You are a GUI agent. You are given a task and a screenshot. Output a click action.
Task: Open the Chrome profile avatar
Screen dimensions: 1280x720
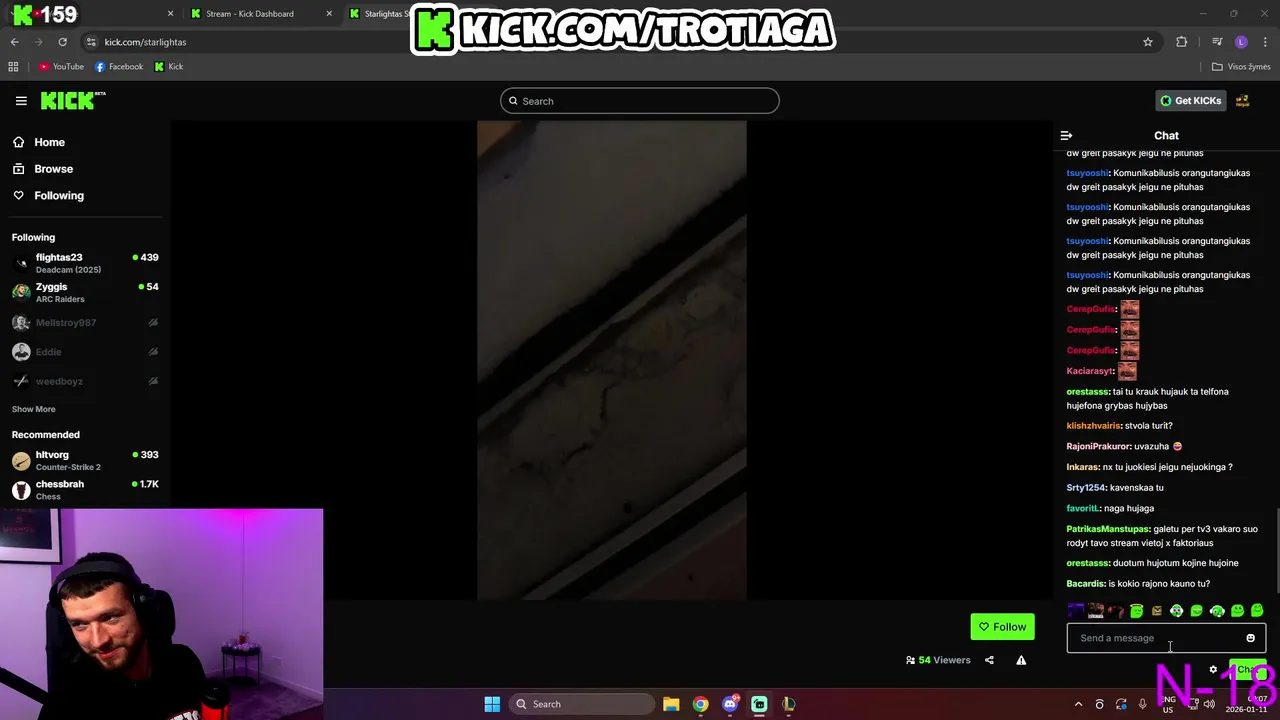point(1241,42)
